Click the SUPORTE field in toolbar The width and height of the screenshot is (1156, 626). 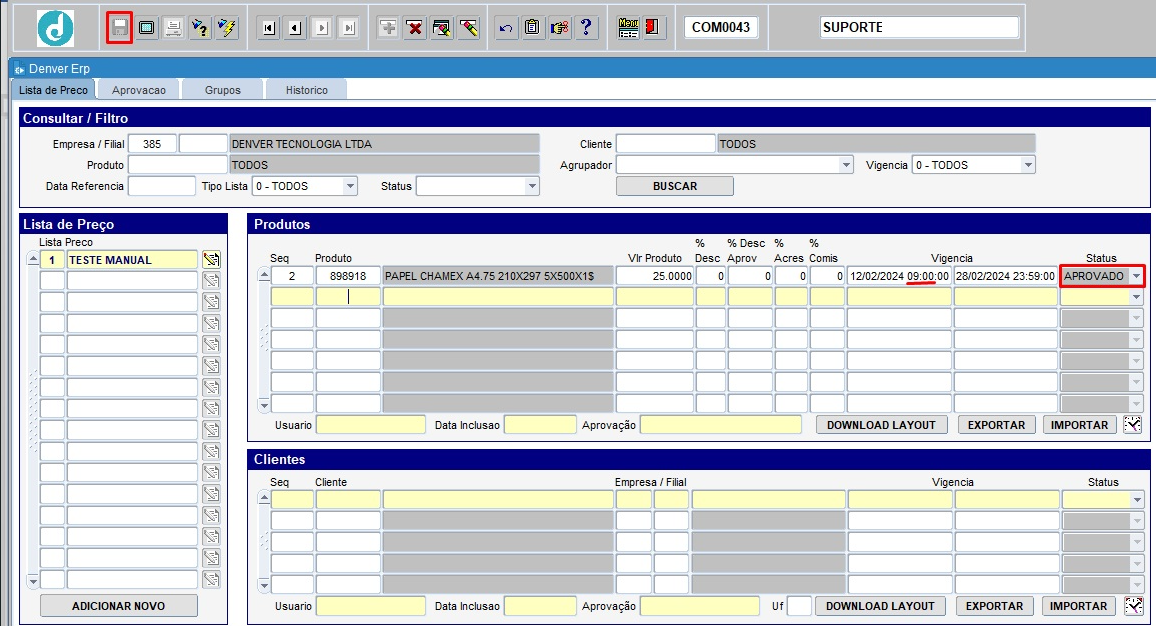919,27
